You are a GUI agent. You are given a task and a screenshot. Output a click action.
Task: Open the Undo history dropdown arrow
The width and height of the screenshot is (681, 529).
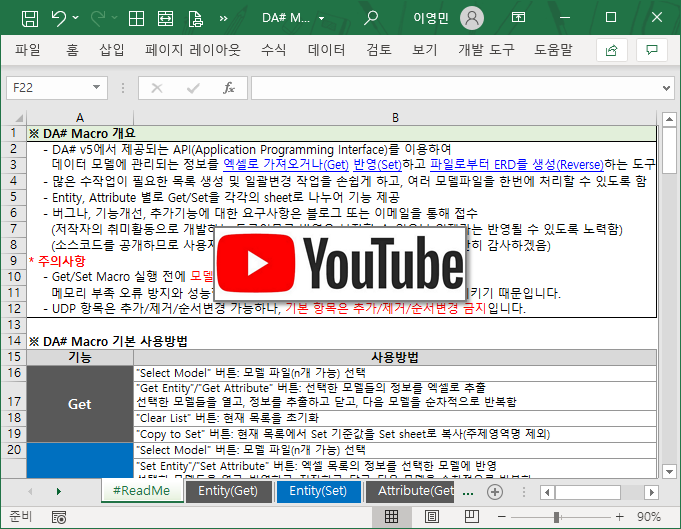click(x=76, y=18)
